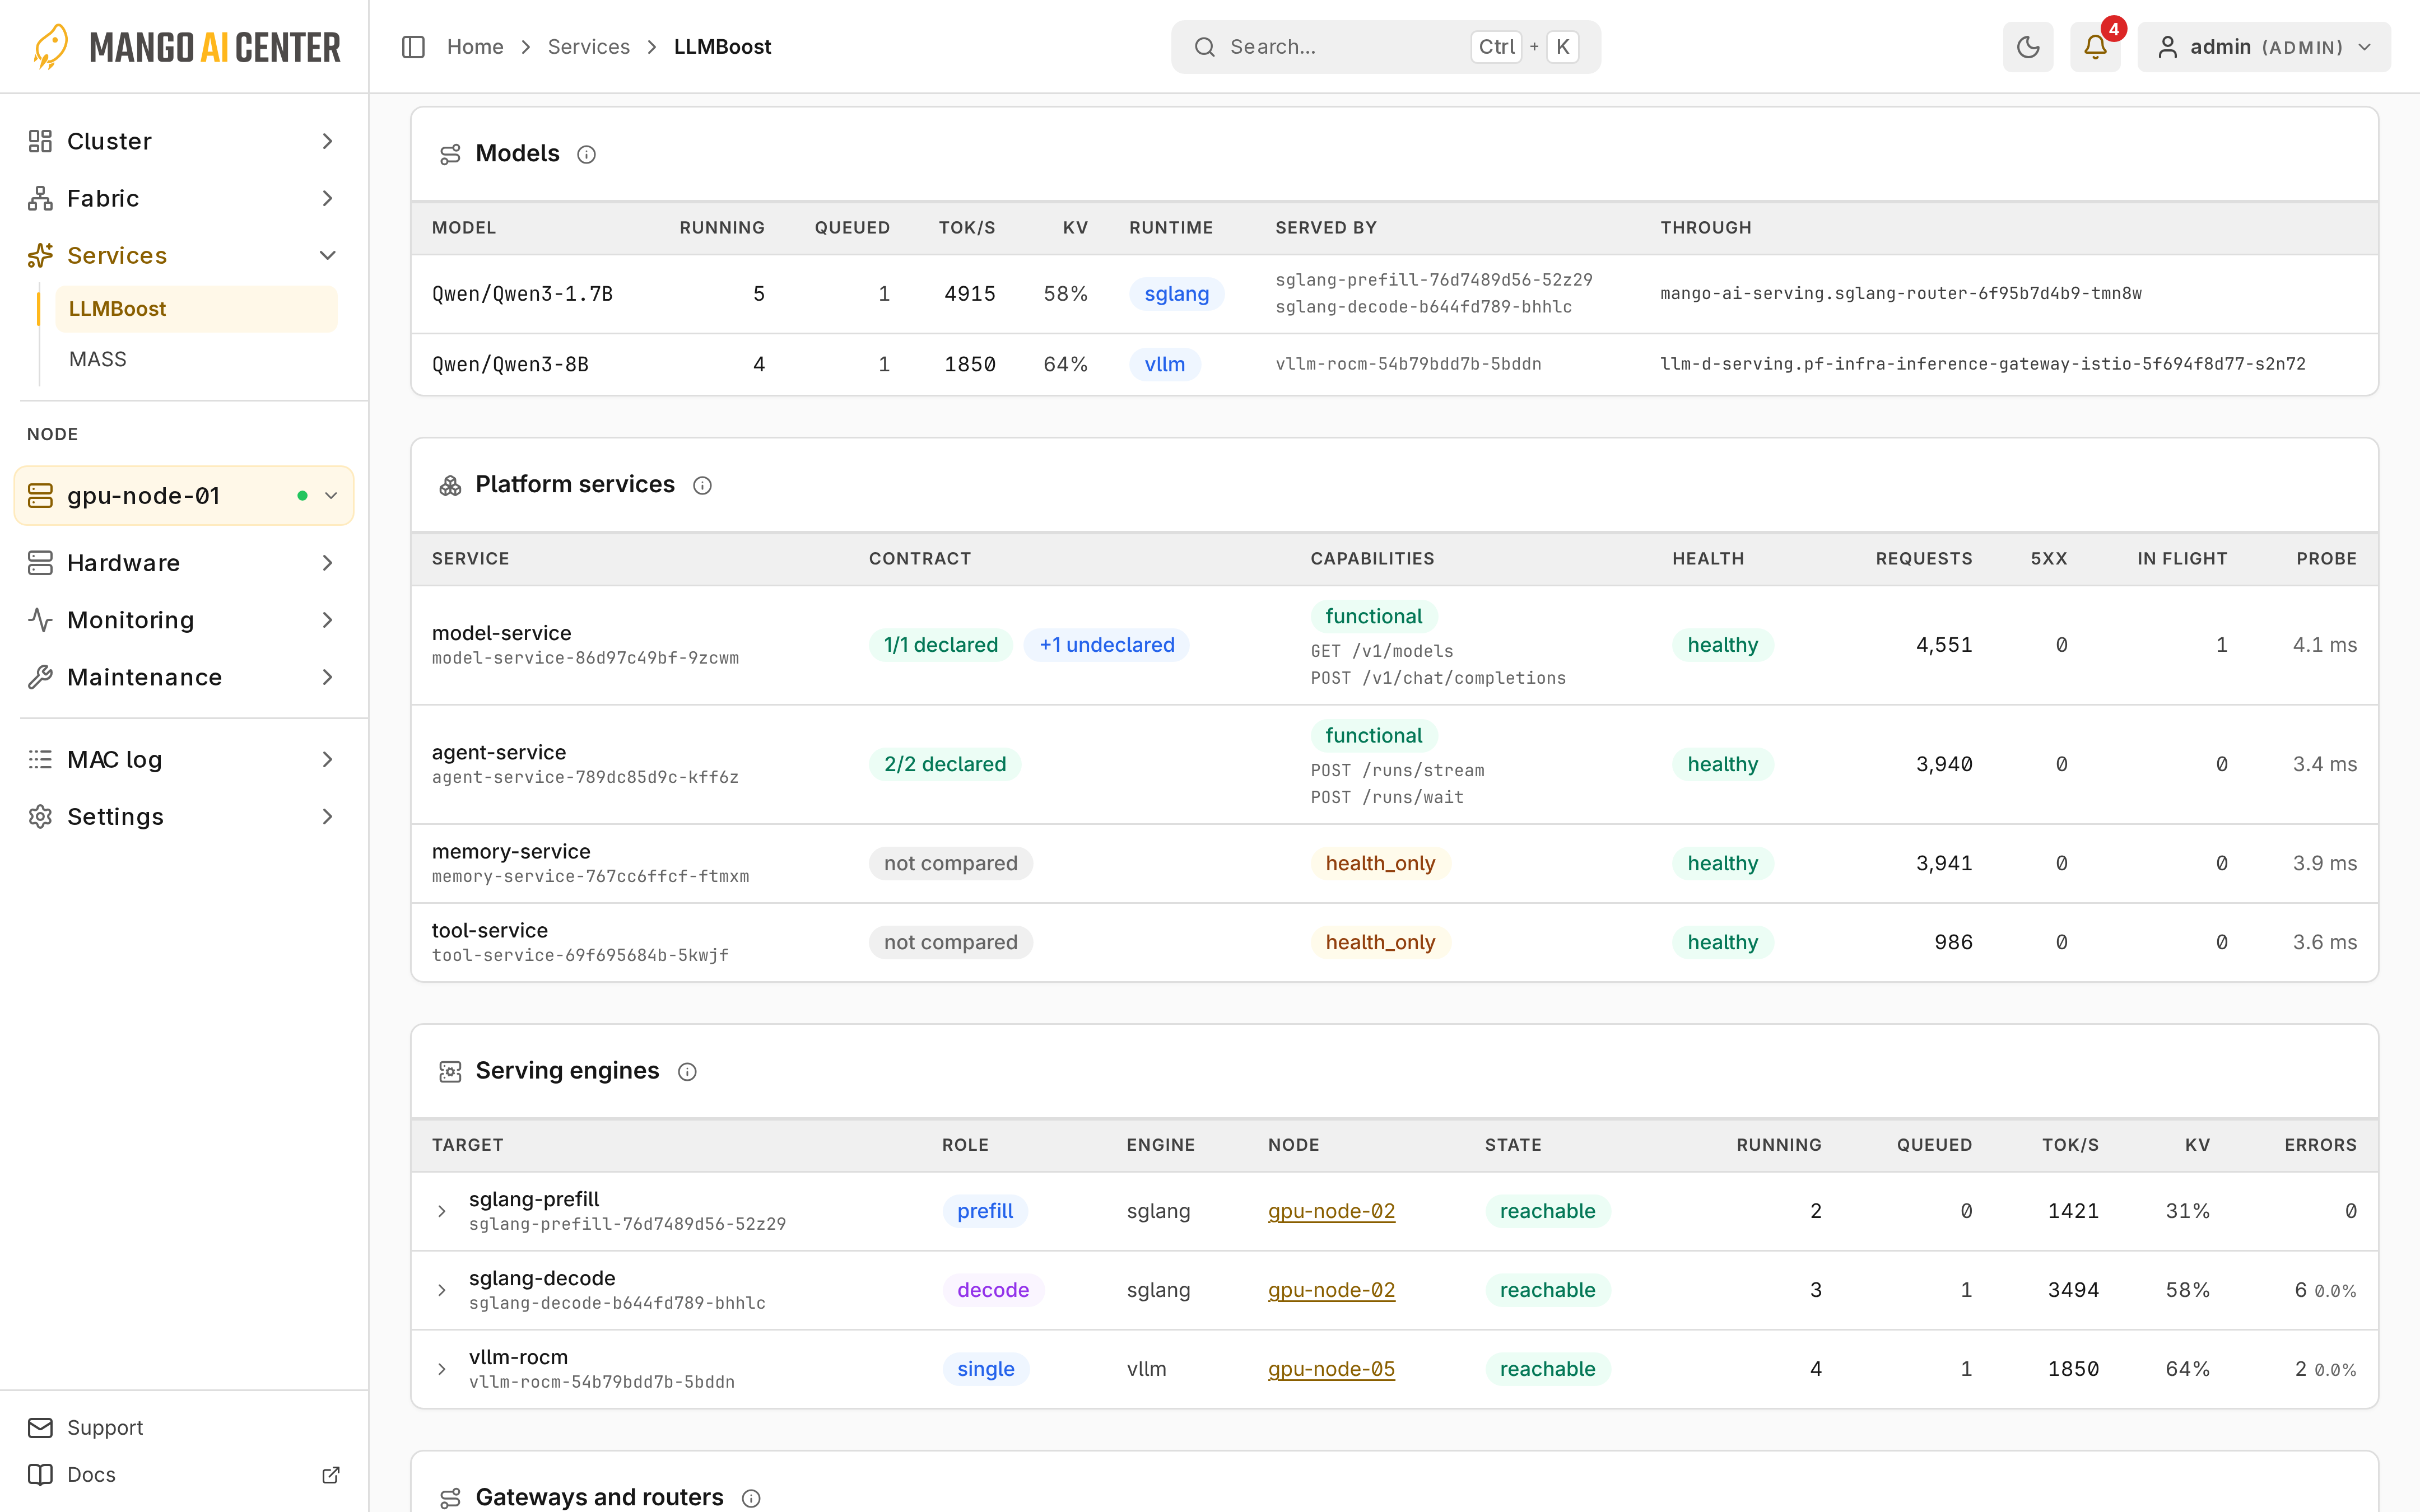Select LLMBoost in sidebar
Screen dimensions: 2420x1512
(196, 309)
